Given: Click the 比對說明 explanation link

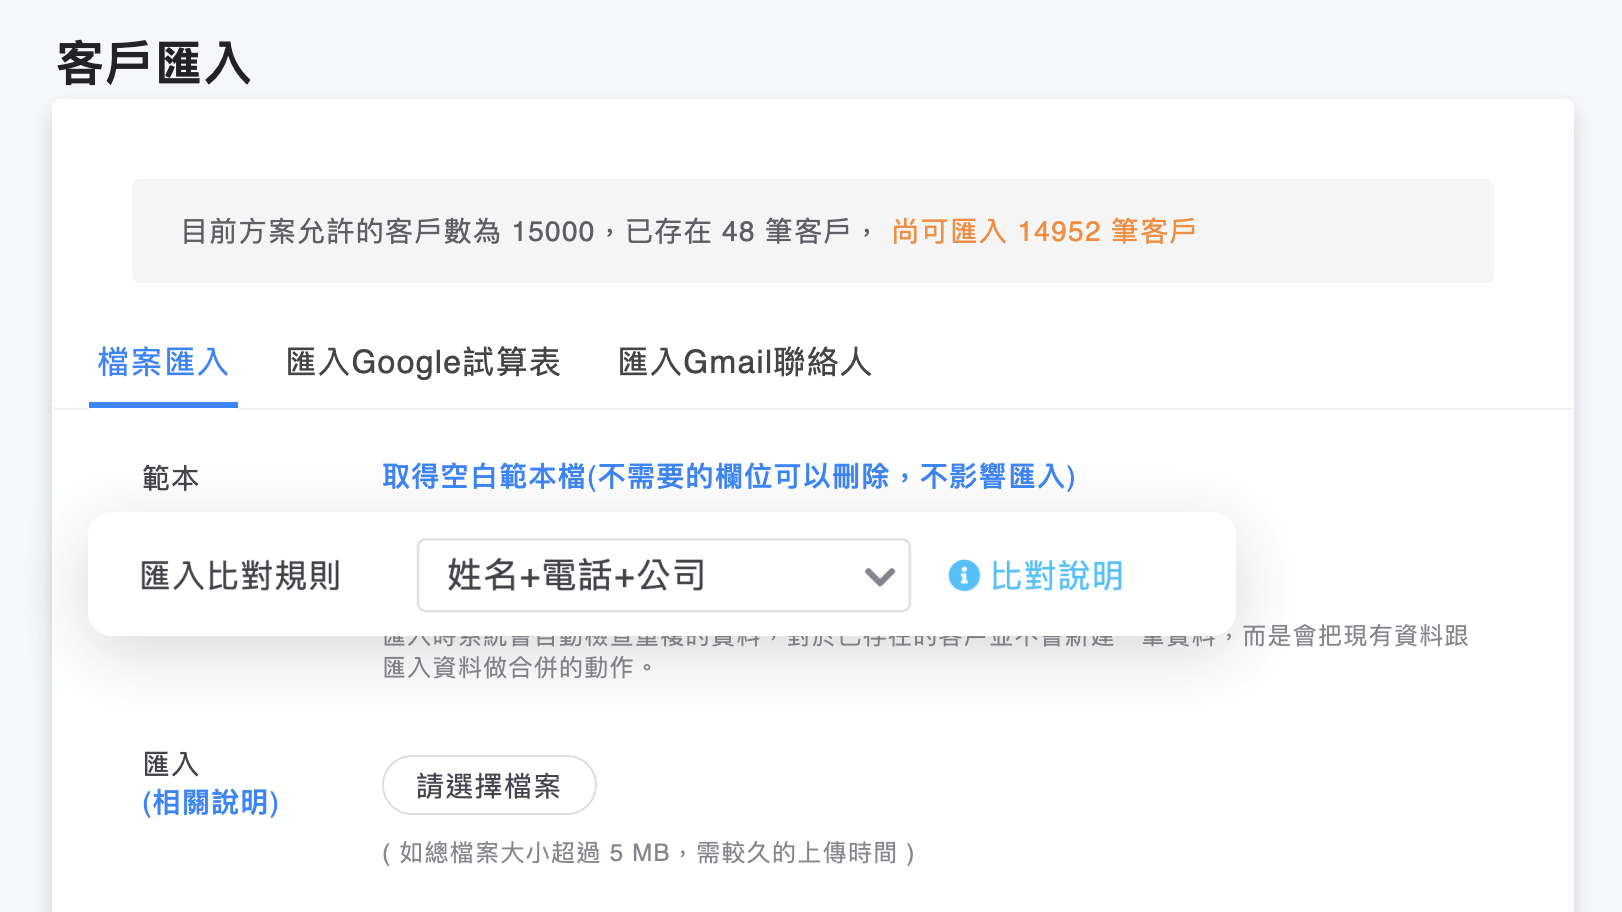Looking at the screenshot, I should [1057, 576].
